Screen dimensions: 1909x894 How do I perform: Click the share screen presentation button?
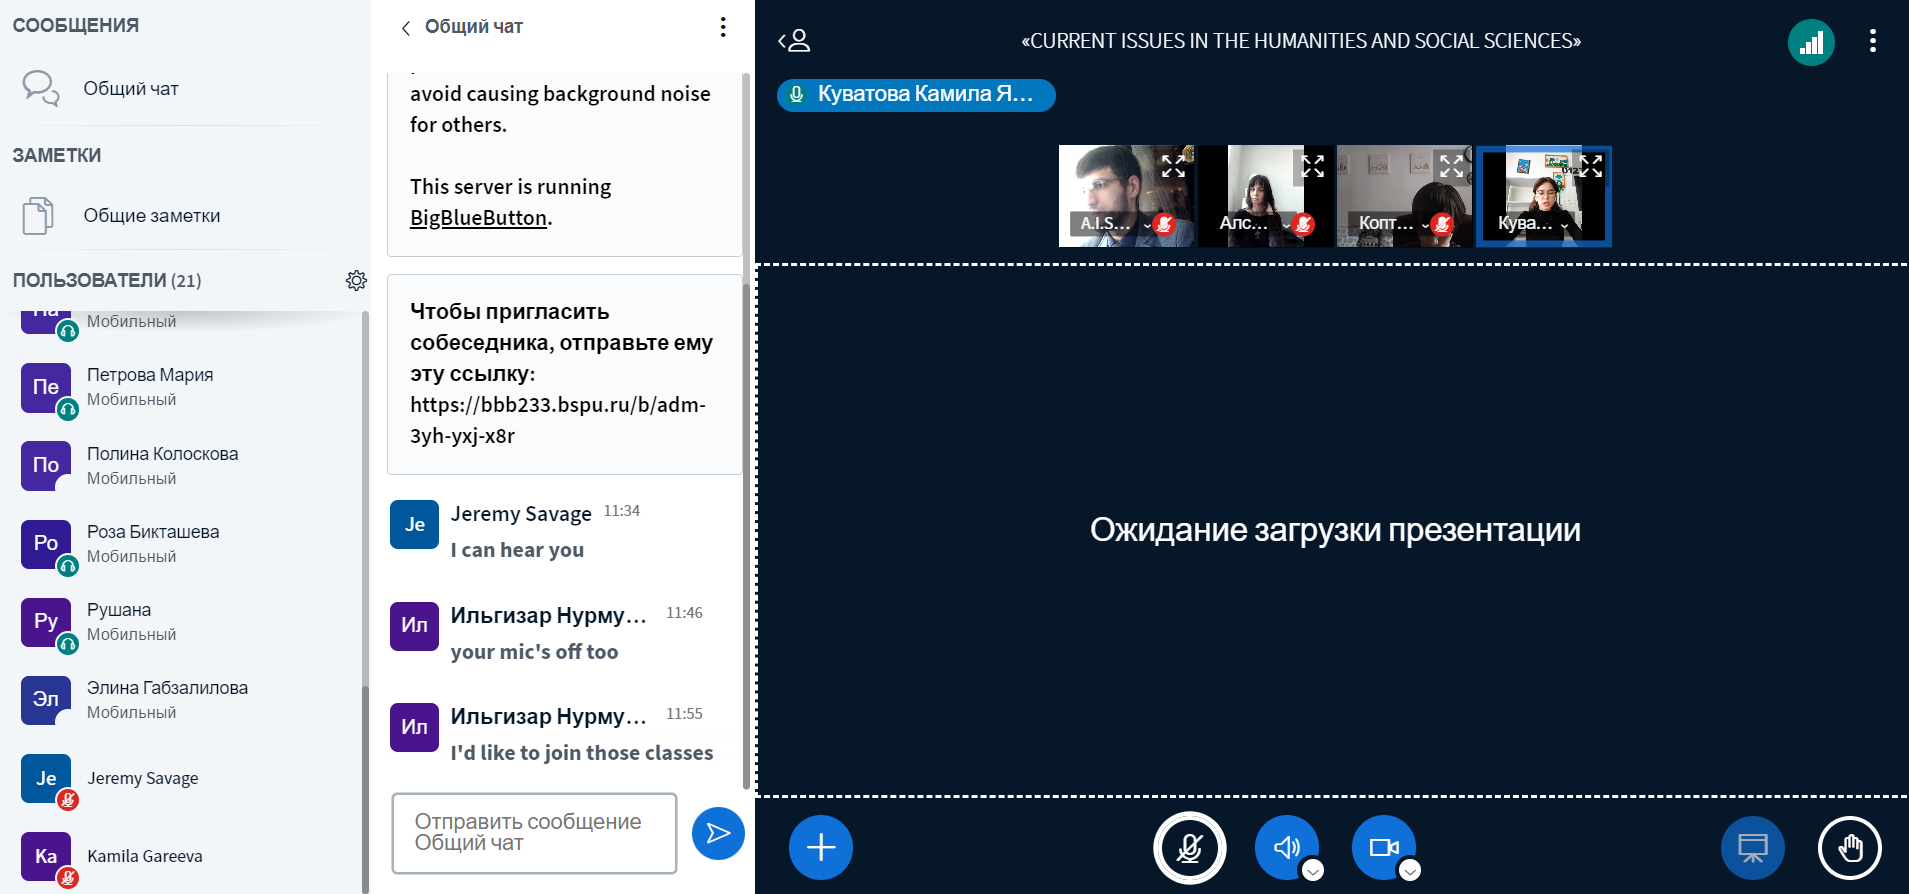pyautogui.click(x=1752, y=848)
